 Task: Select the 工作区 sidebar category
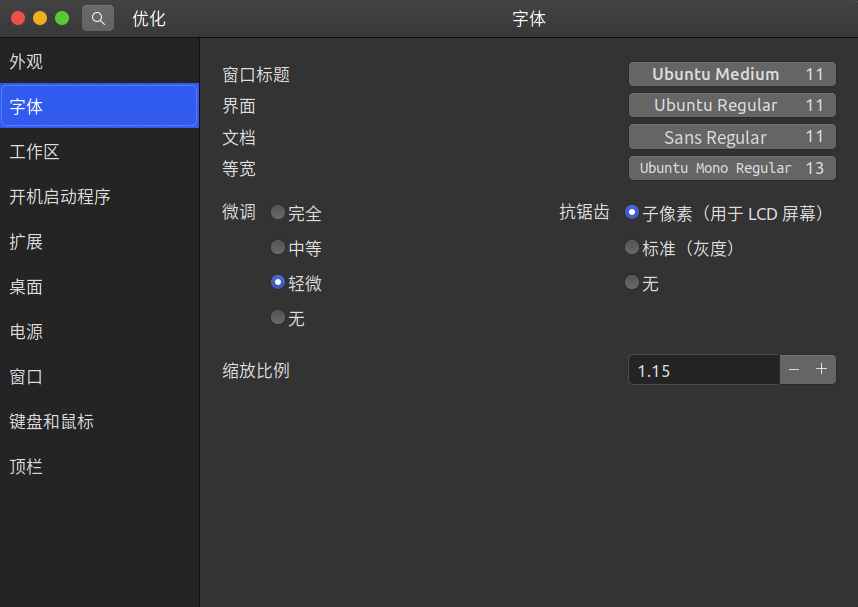[60, 152]
